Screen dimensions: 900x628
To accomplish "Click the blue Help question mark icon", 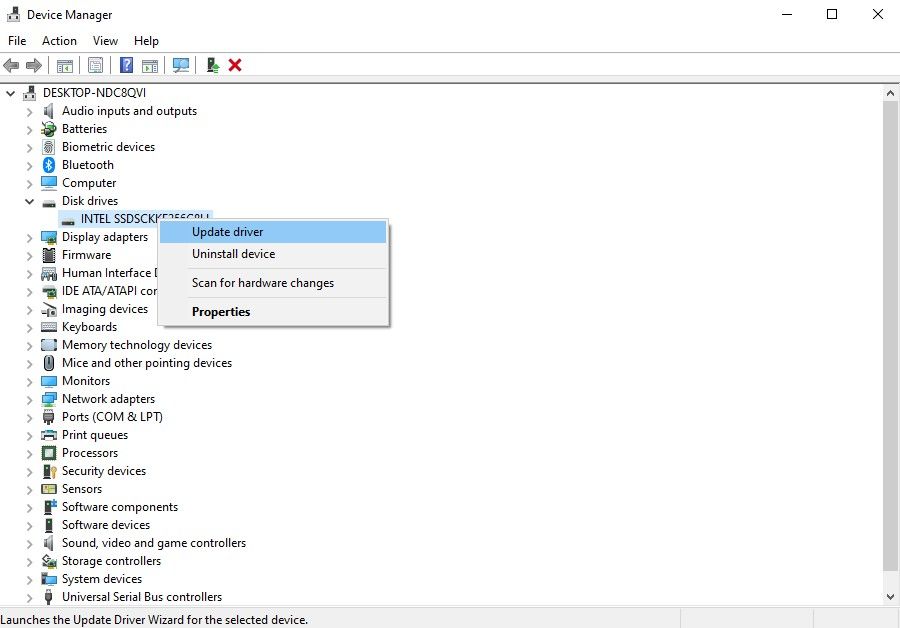I will (126, 65).
